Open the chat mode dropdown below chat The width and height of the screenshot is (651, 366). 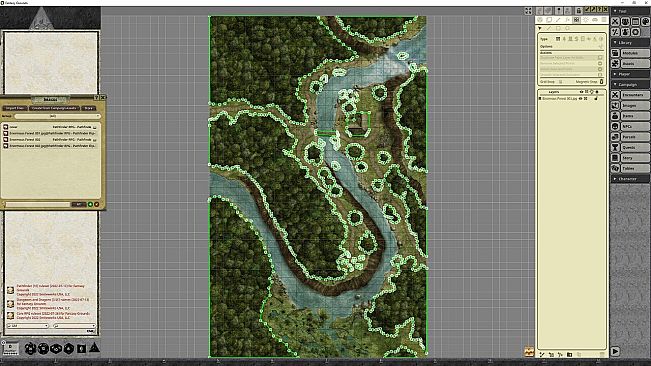click(28, 326)
